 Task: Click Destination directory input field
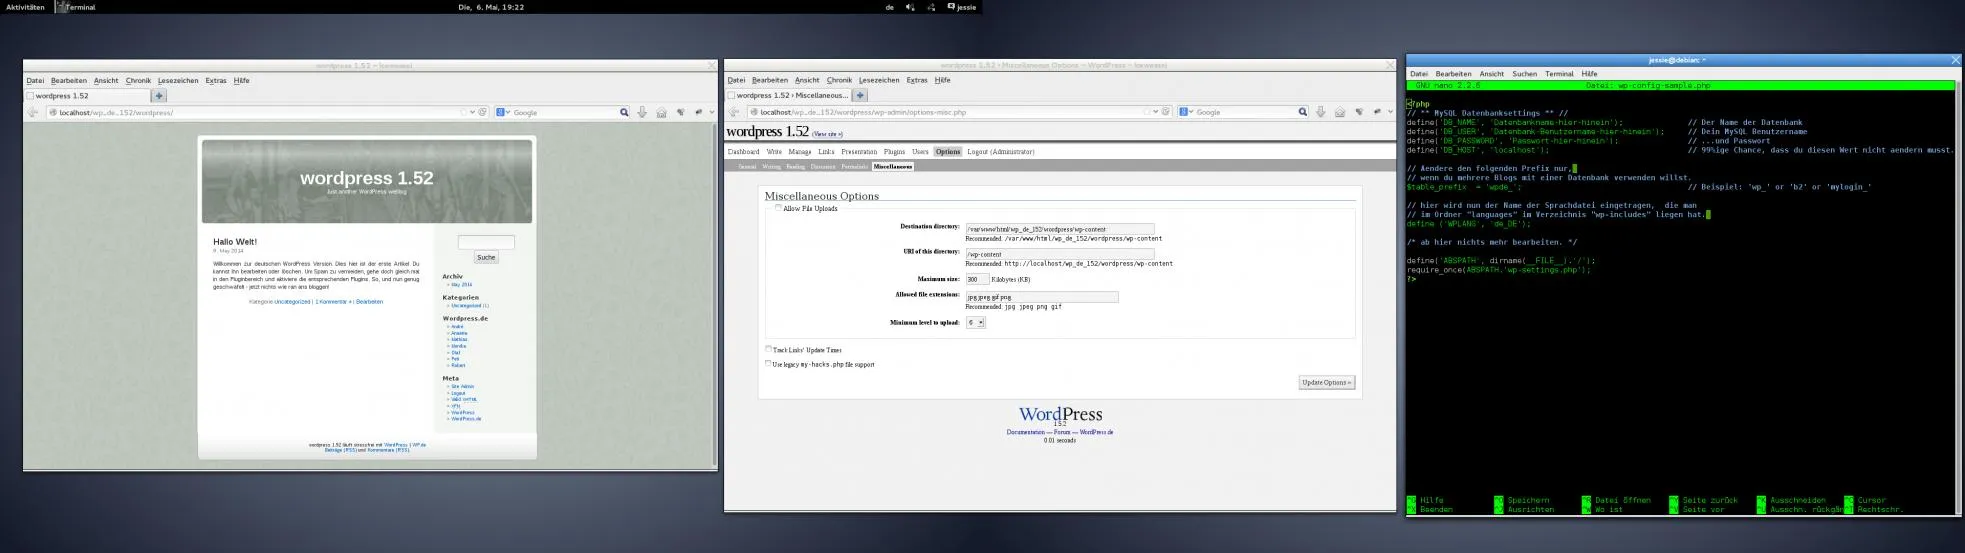pyautogui.click(x=1059, y=229)
